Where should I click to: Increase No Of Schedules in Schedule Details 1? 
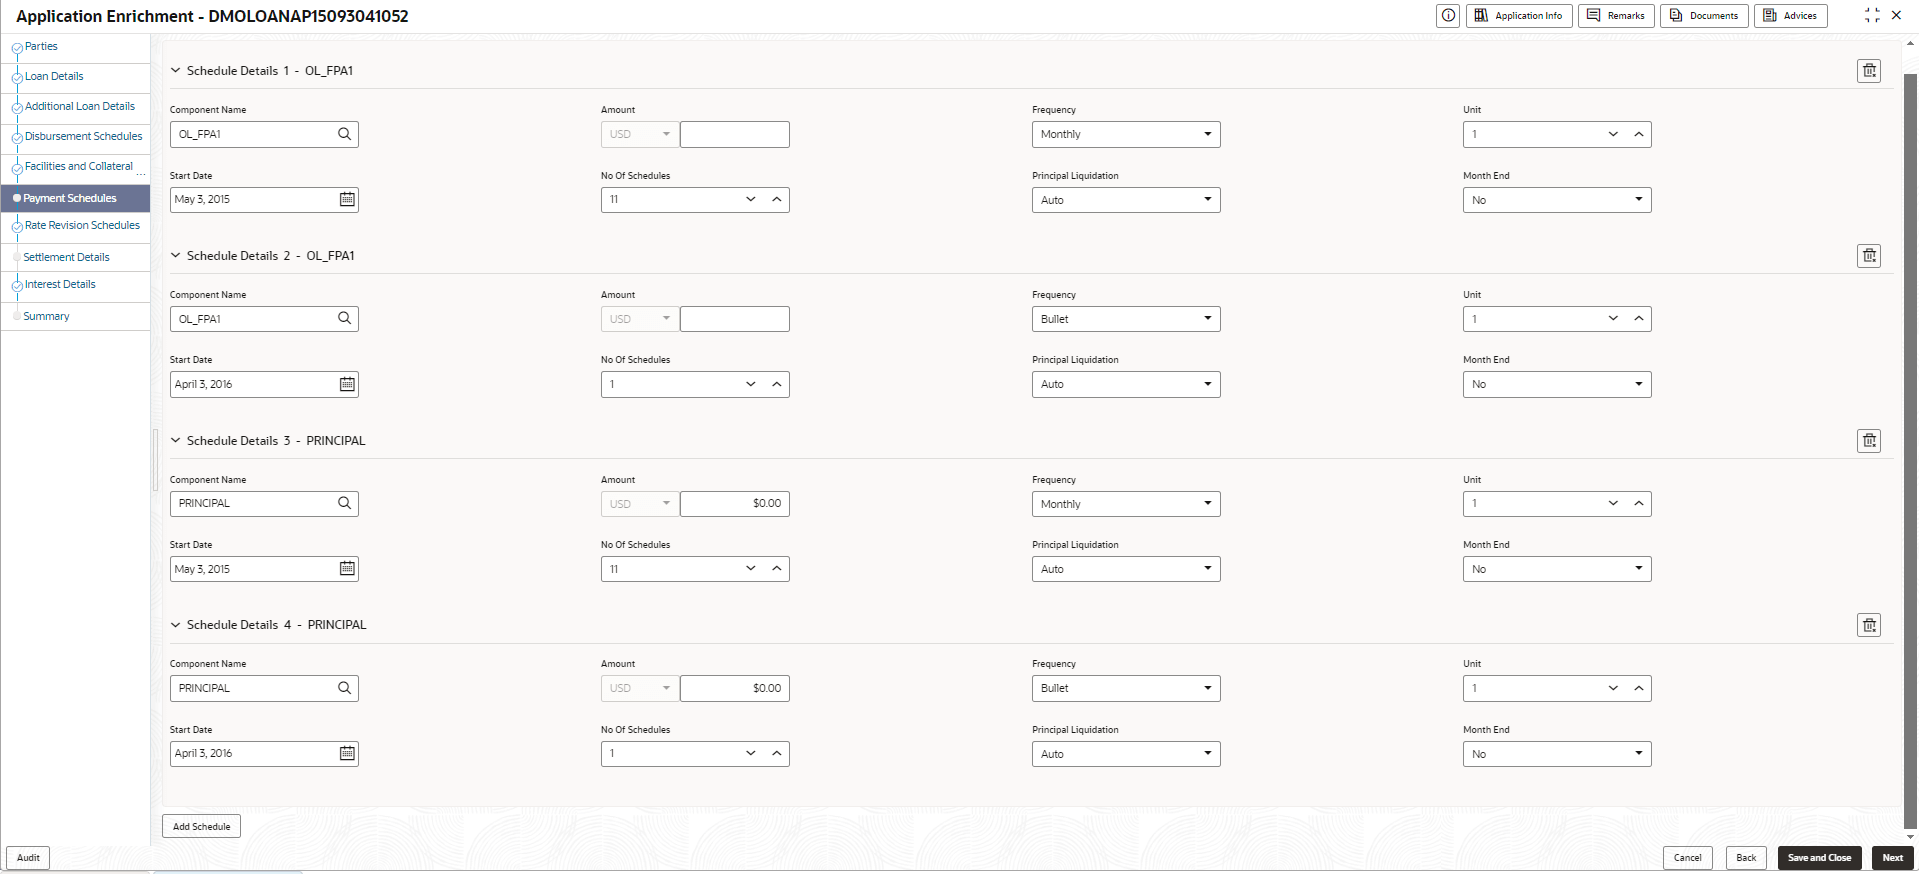pos(777,199)
